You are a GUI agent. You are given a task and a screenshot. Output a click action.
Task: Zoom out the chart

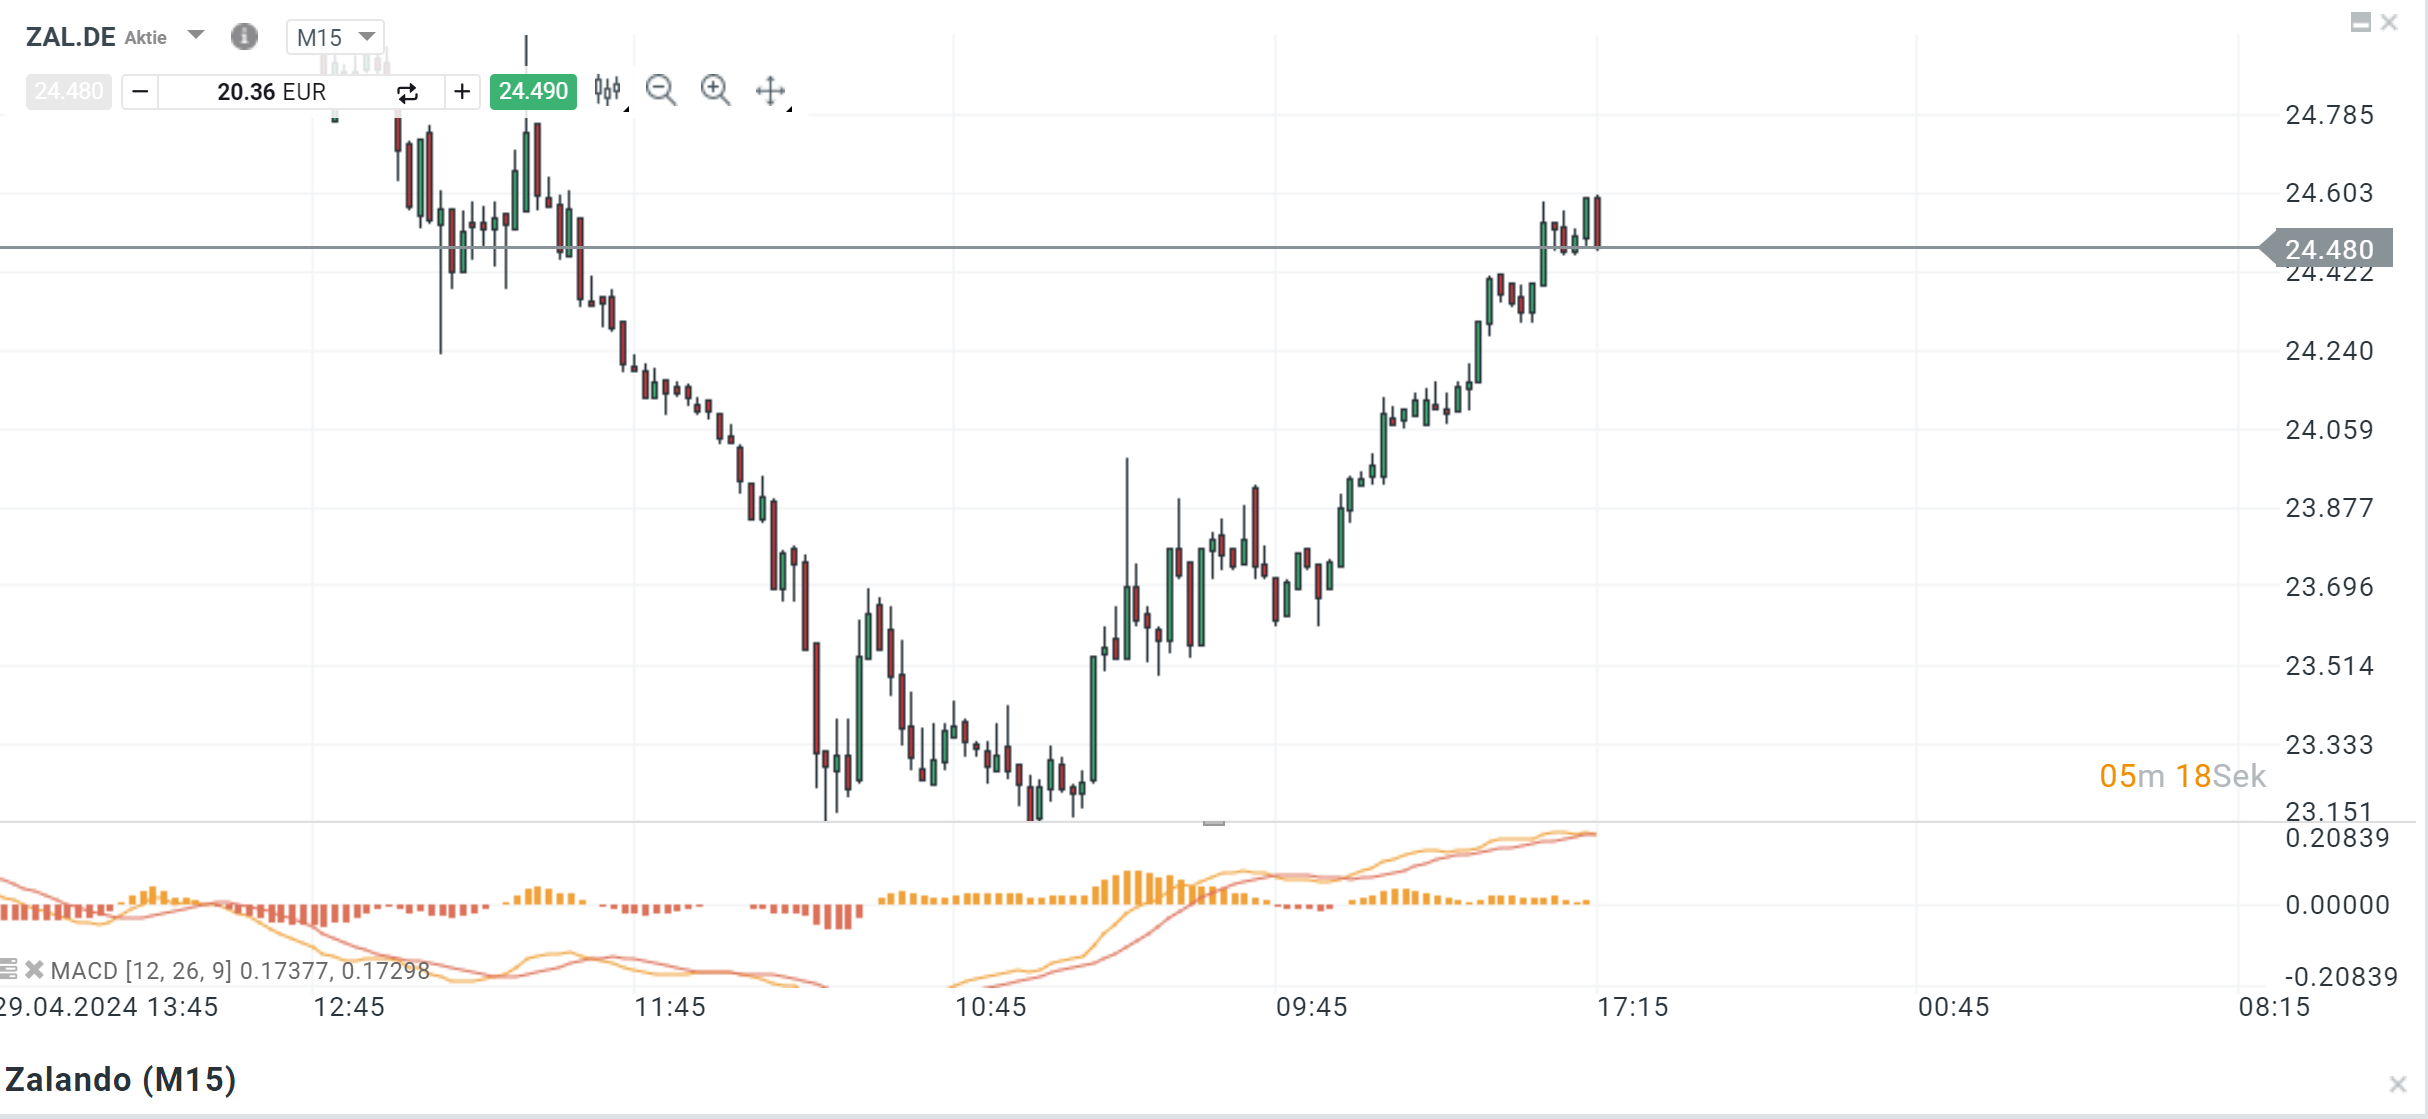[x=660, y=91]
